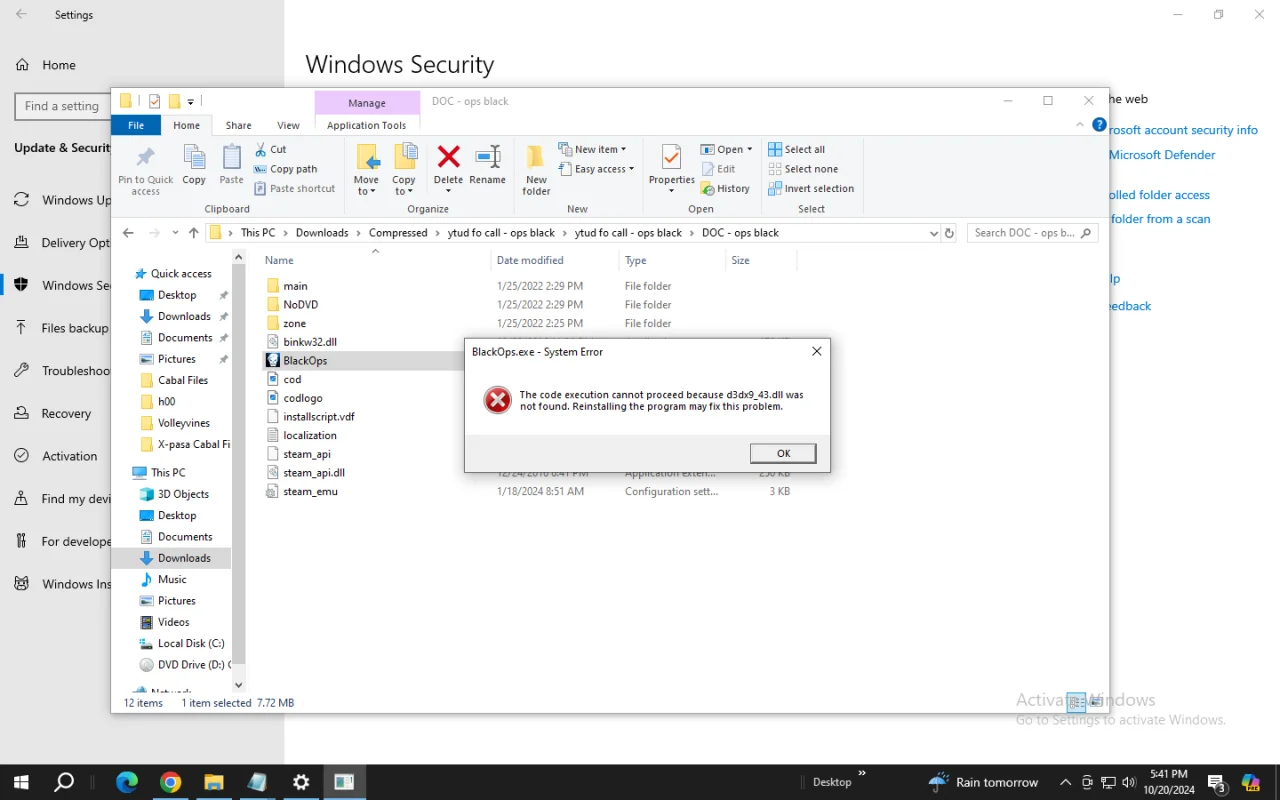The image size is (1280, 800).
Task: Click Select none in the ribbon
Action: [803, 169]
